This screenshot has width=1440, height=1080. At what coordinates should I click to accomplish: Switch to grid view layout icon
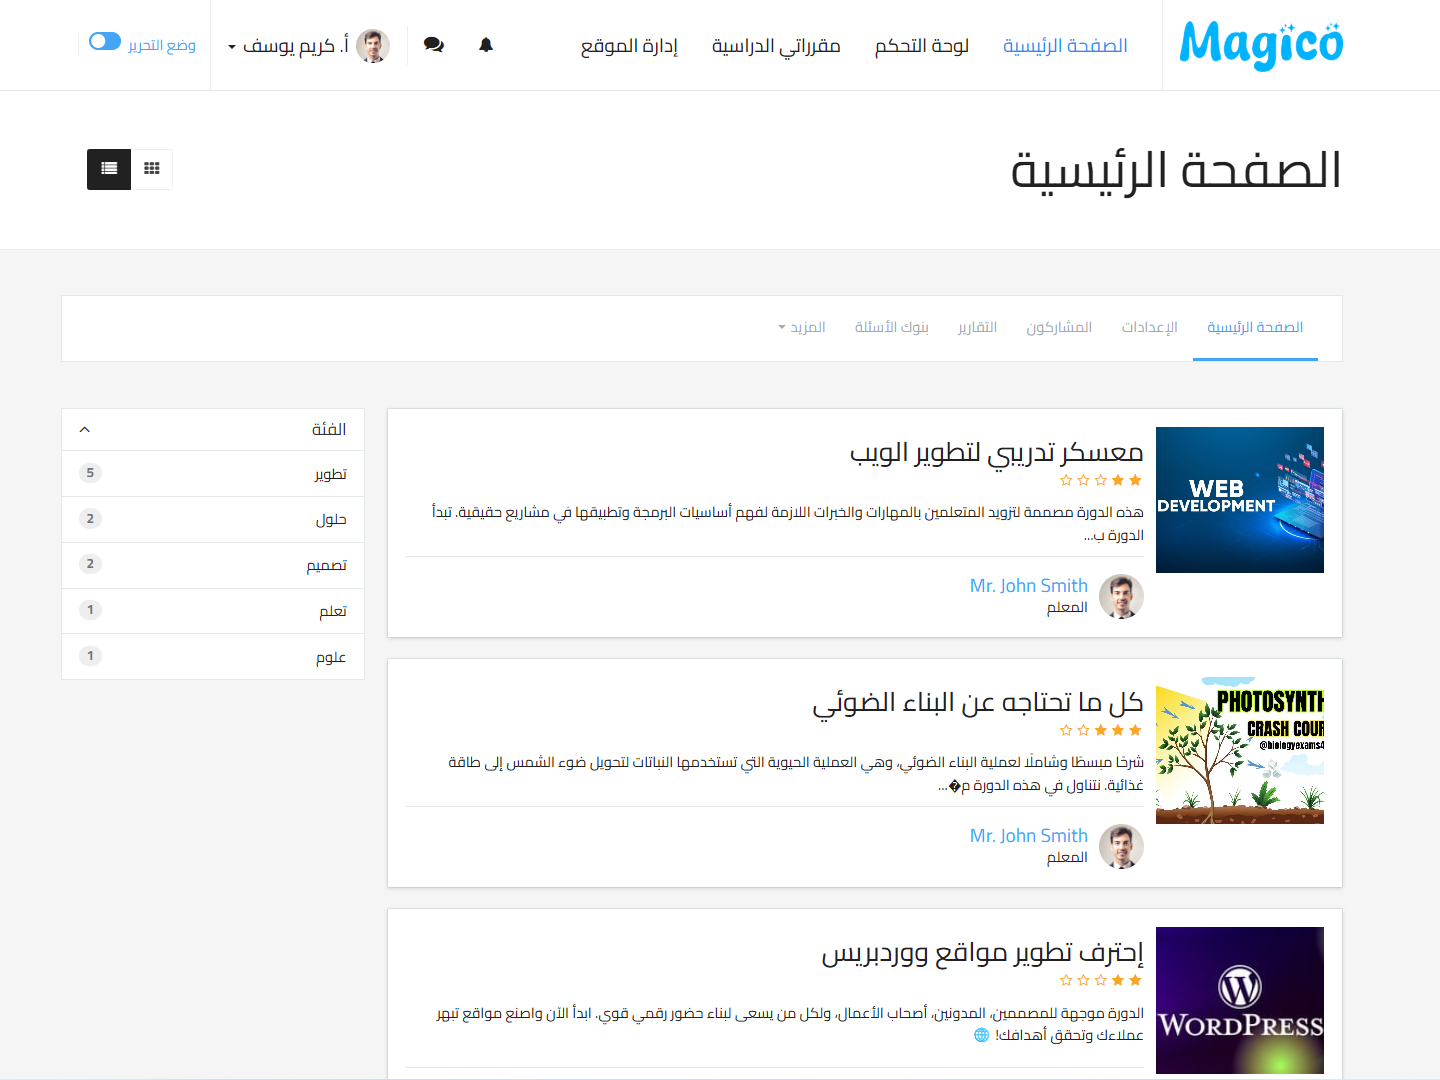point(152,169)
